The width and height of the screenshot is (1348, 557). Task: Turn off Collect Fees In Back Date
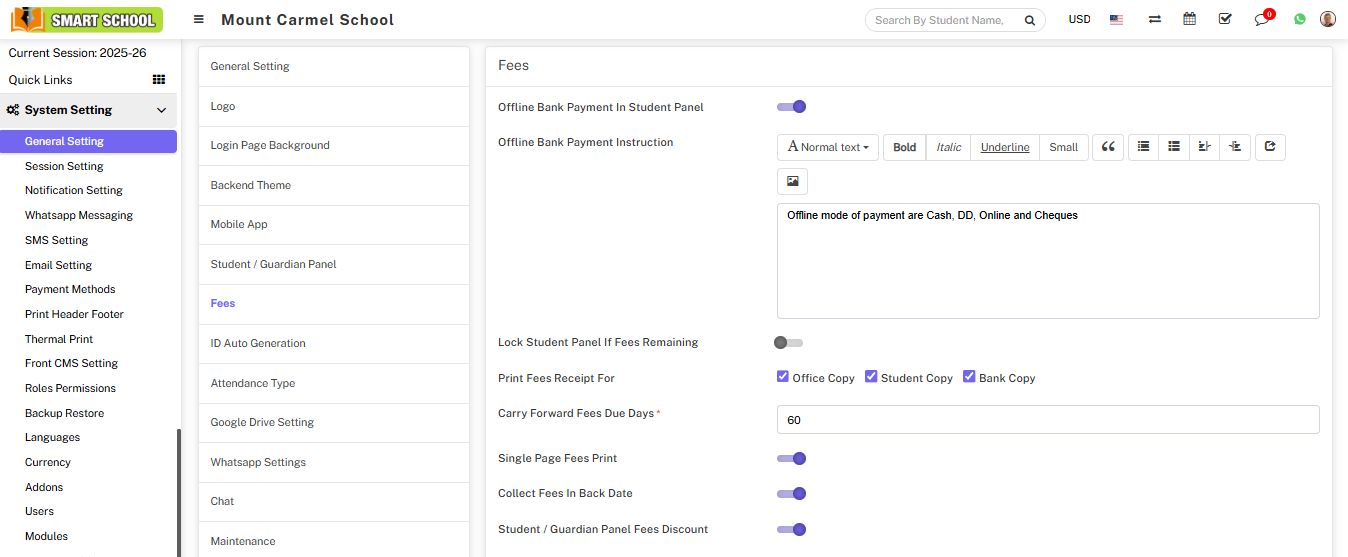click(791, 493)
